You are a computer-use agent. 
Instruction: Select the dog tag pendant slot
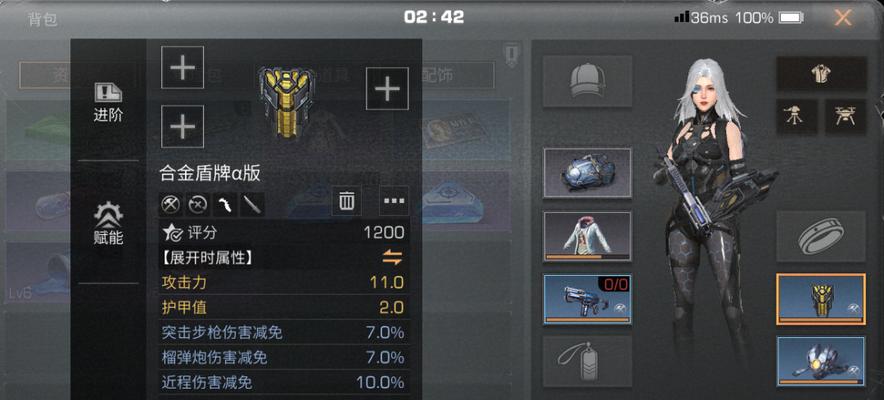(x=587, y=362)
